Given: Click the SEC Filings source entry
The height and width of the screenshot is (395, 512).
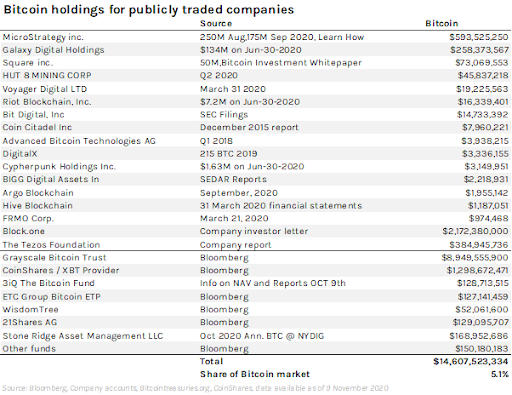Looking at the screenshot, I should 224,115.
